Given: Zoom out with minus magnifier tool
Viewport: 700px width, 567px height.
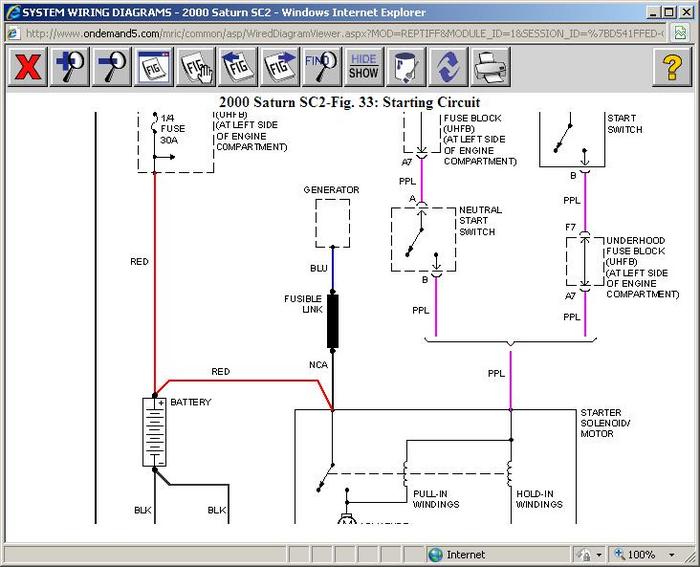Looking at the screenshot, I should pyautogui.click(x=112, y=67).
